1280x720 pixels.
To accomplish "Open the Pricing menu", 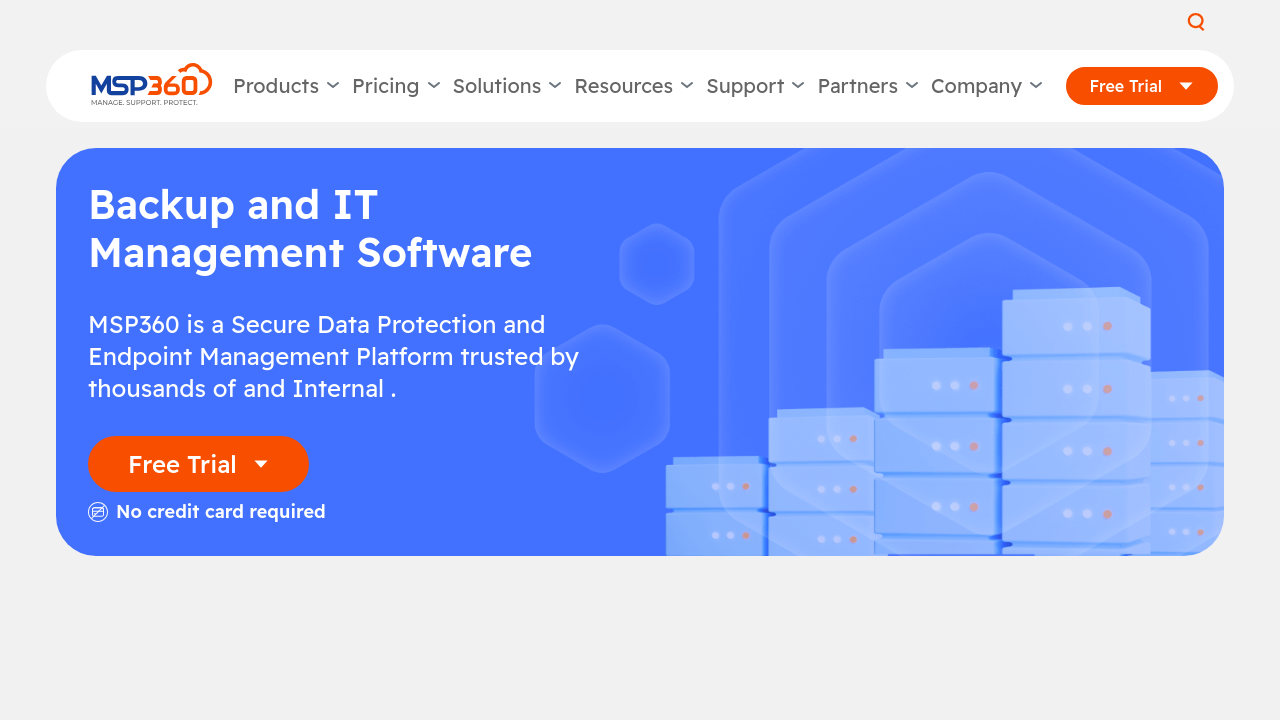I will pyautogui.click(x=385, y=86).
